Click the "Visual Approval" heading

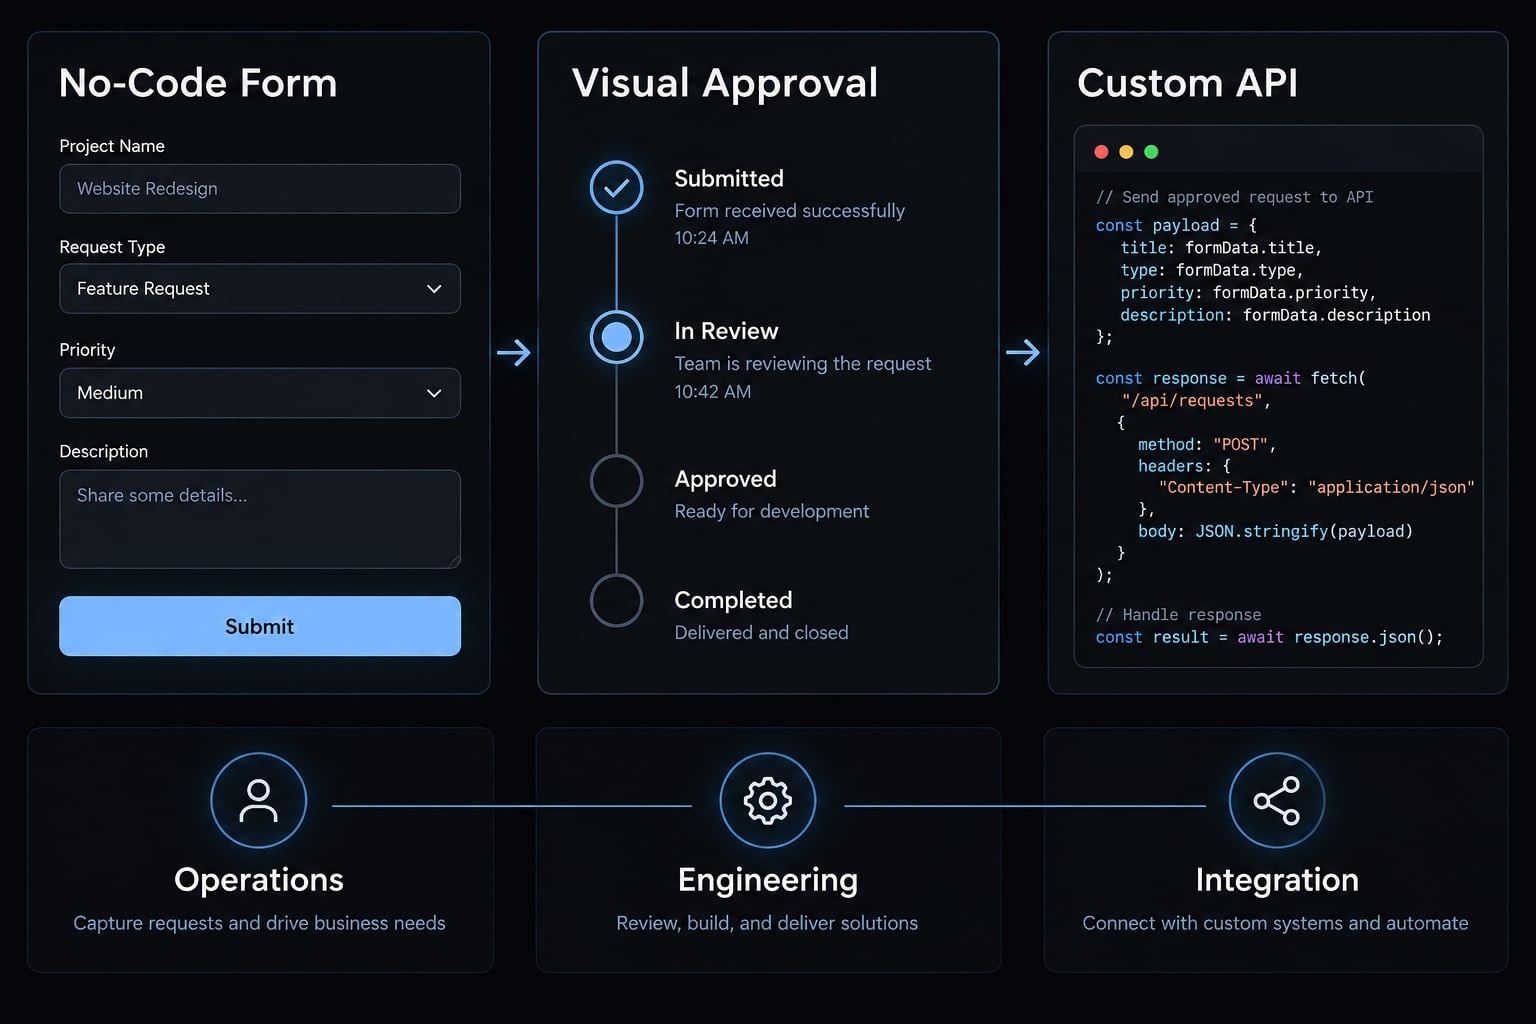point(725,83)
